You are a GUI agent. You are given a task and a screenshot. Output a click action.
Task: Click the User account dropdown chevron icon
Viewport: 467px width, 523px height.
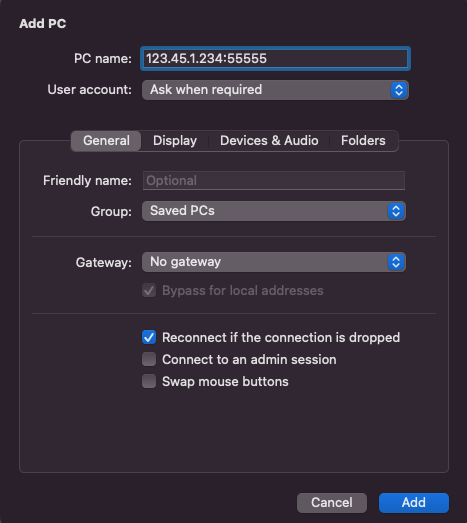[399, 90]
